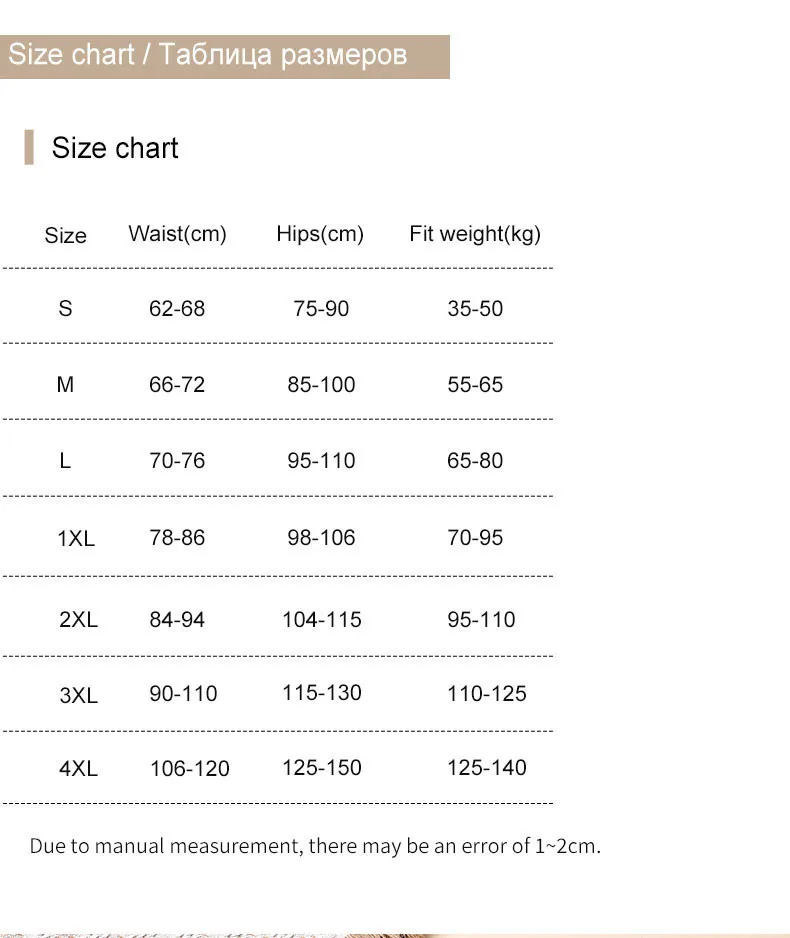This screenshot has width=790, height=938.
Task: Click the 2XL size row label
Action: pos(78,619)
